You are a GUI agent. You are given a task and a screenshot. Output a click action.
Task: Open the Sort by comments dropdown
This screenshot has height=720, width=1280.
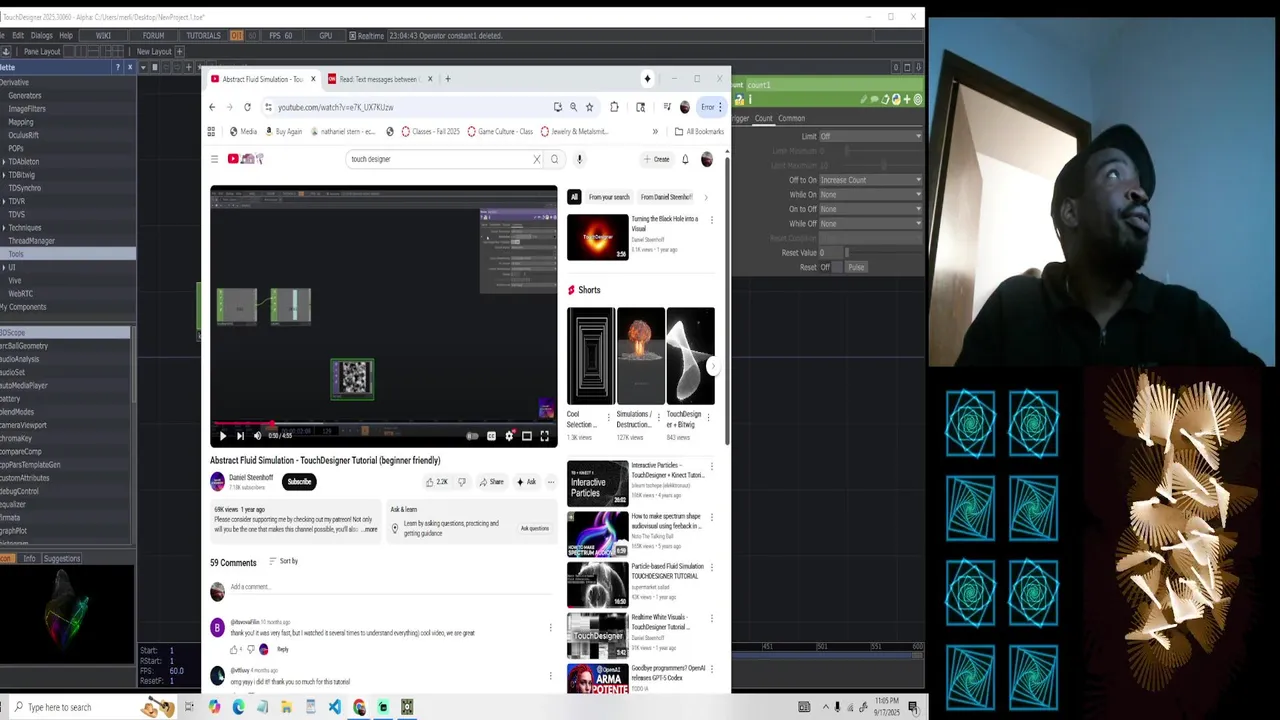pos(284,561)
